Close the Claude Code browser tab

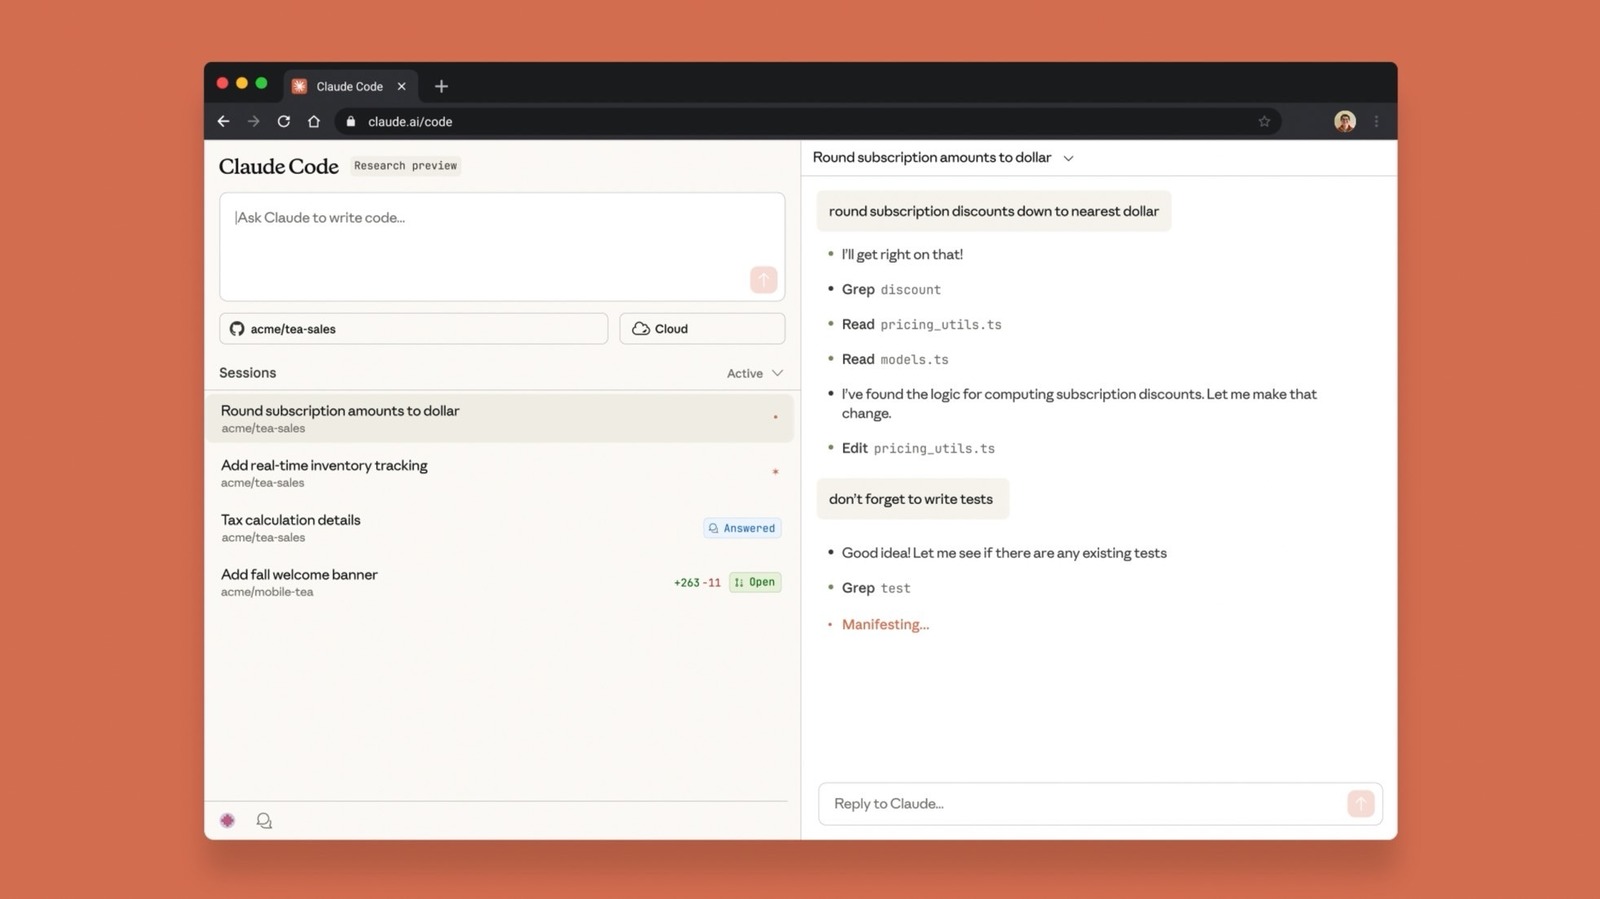point(401,86)
